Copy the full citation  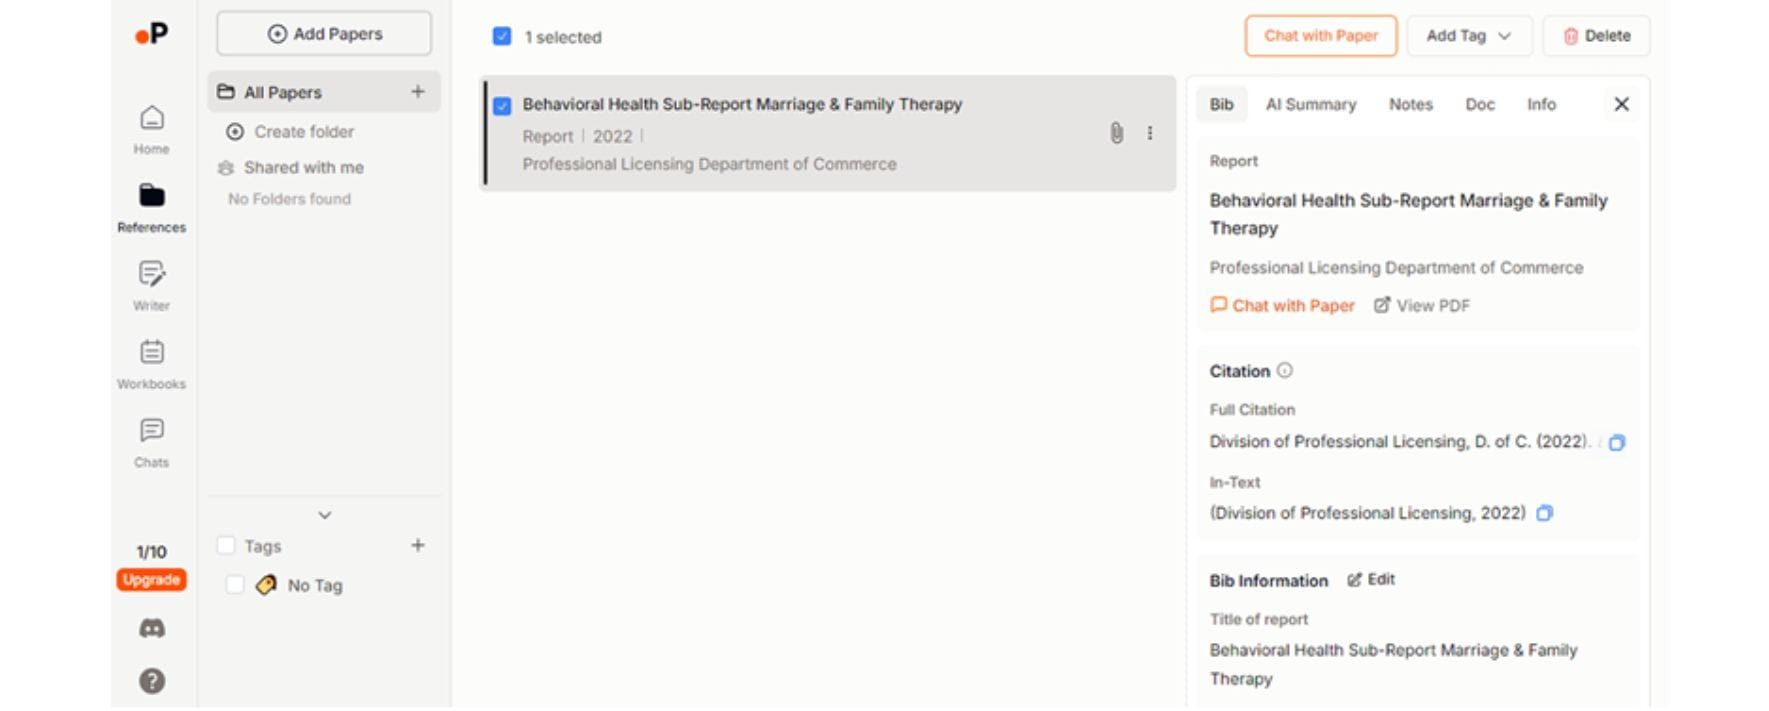(1617, 442)
